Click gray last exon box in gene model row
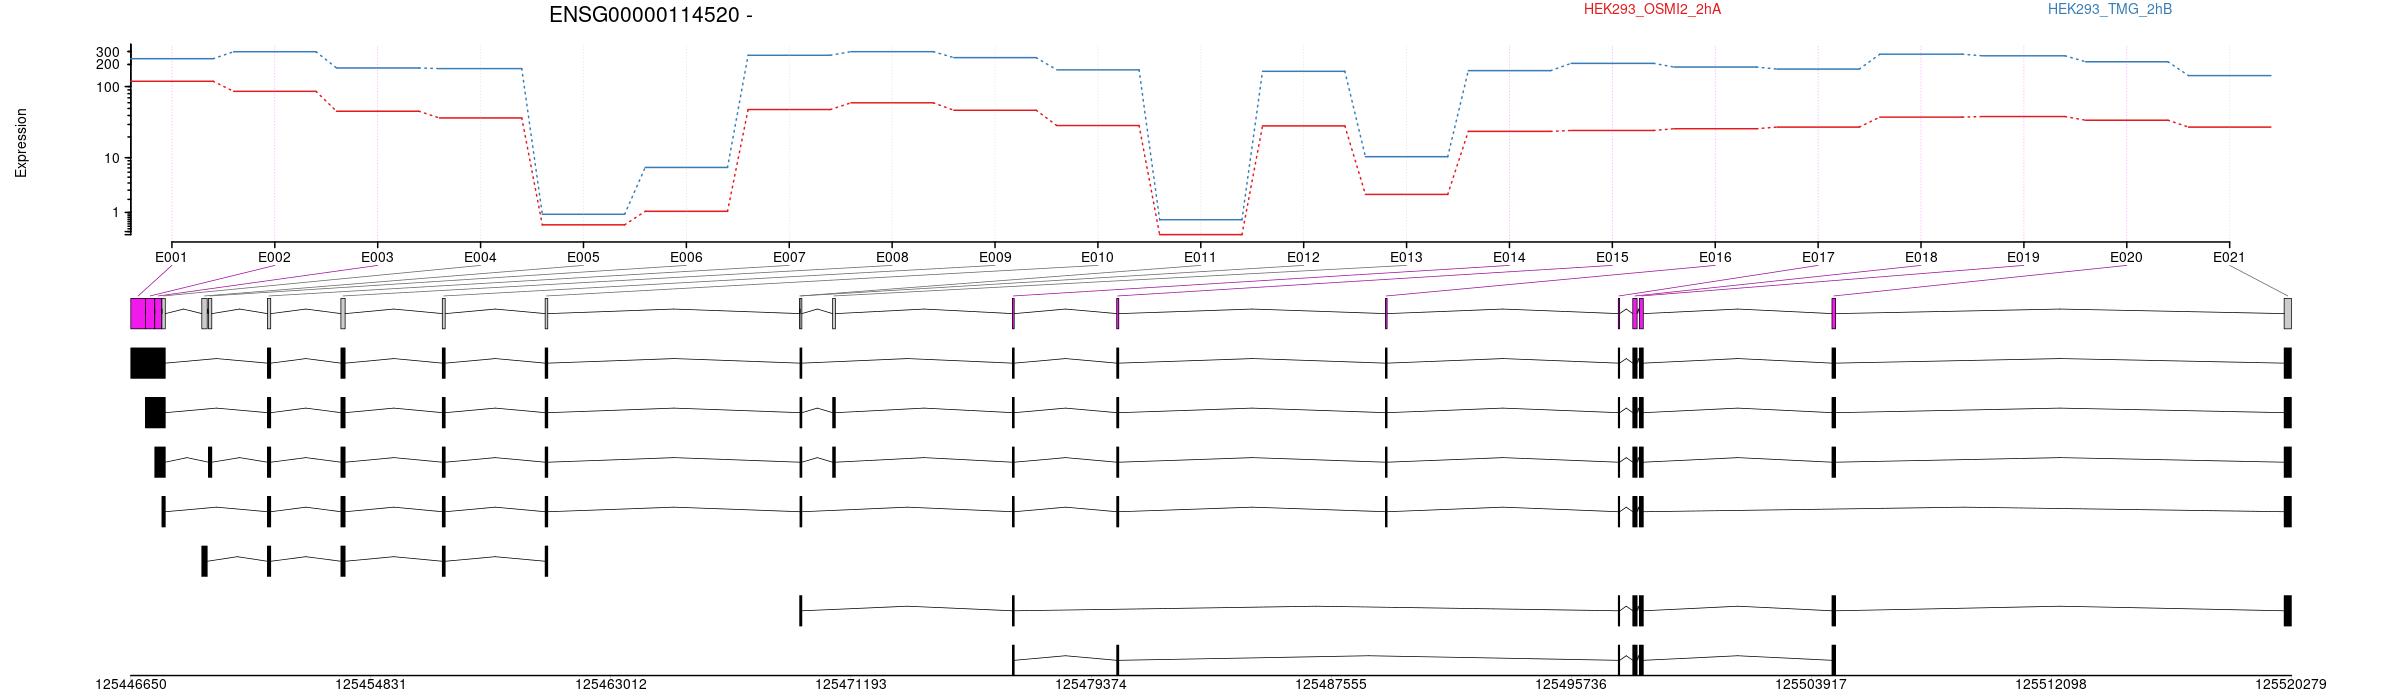This screenshot has height=700, width=2400. click(2288, 313)
